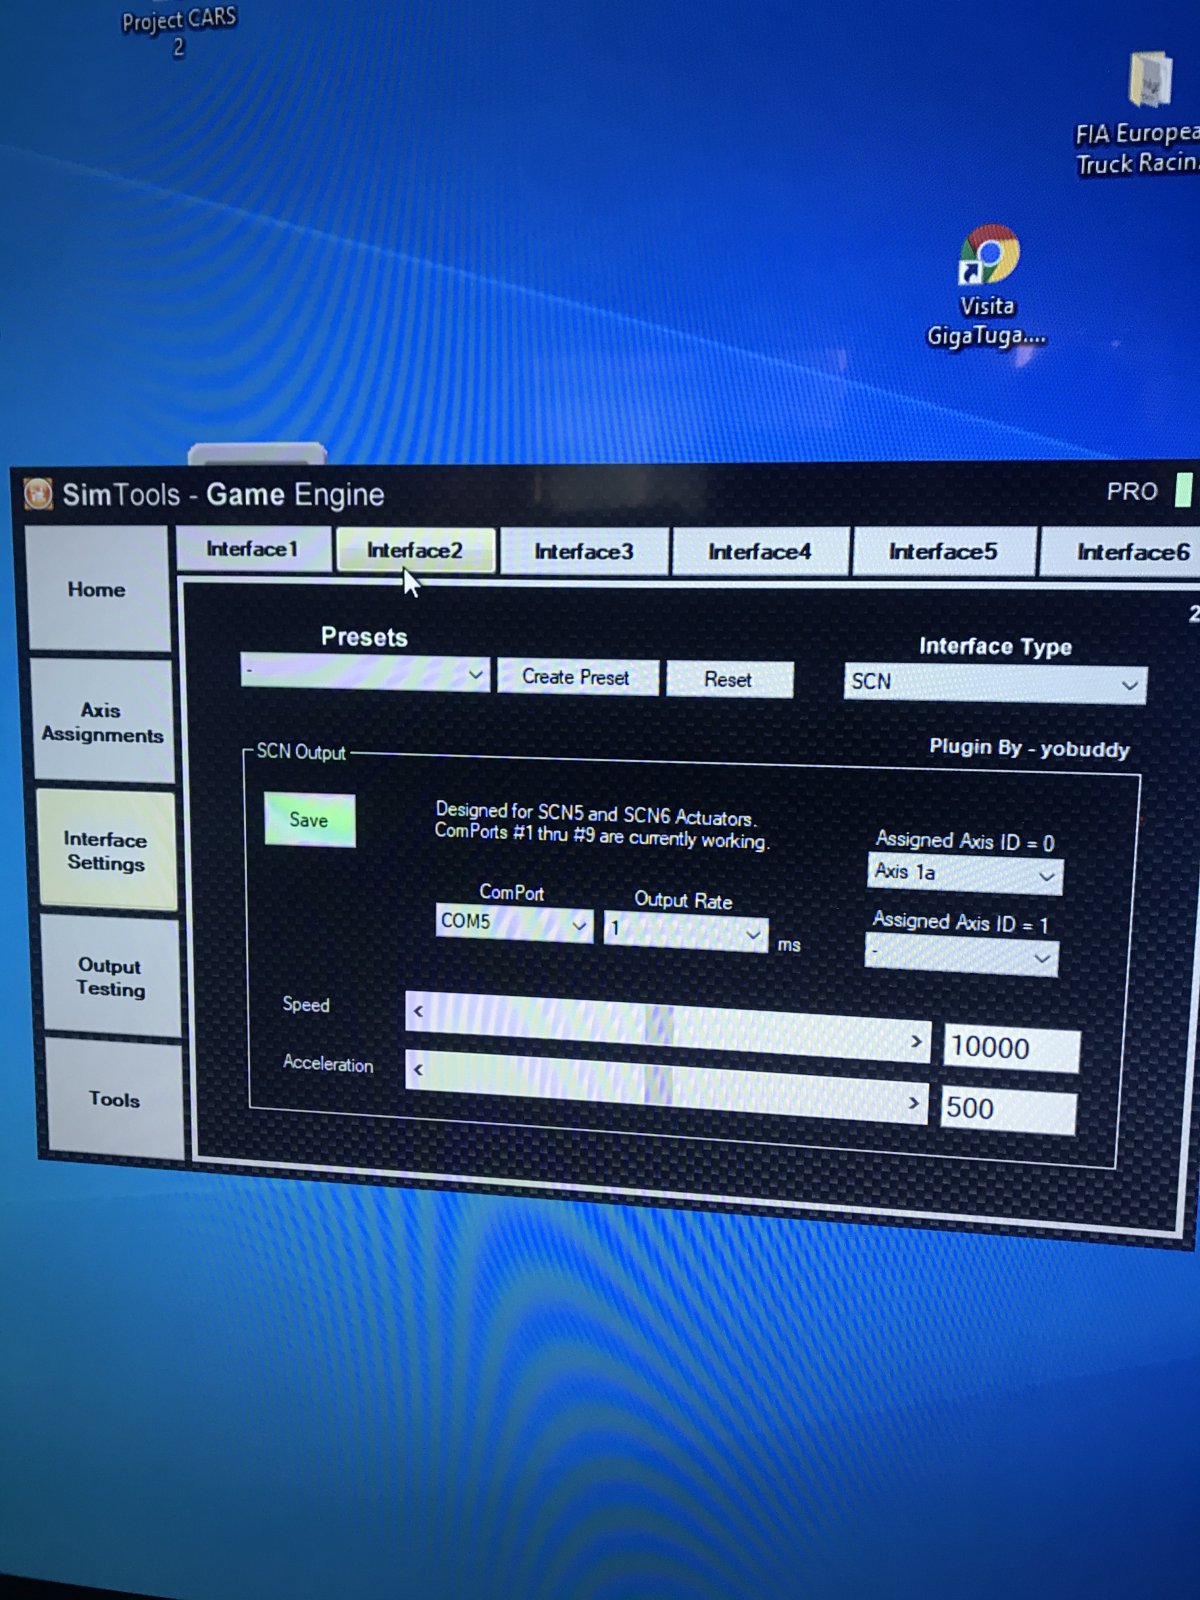Screen dimensions: 1200x1600
Task: Go to the Home section
Action: click(97, 590)
